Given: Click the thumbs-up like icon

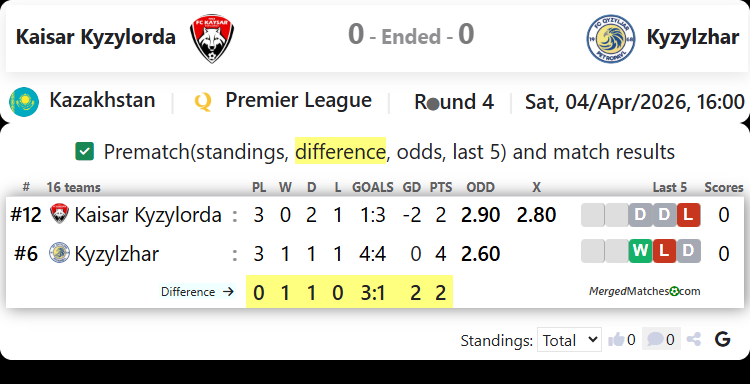Looking at the screenshot, I should coord(616,340).
